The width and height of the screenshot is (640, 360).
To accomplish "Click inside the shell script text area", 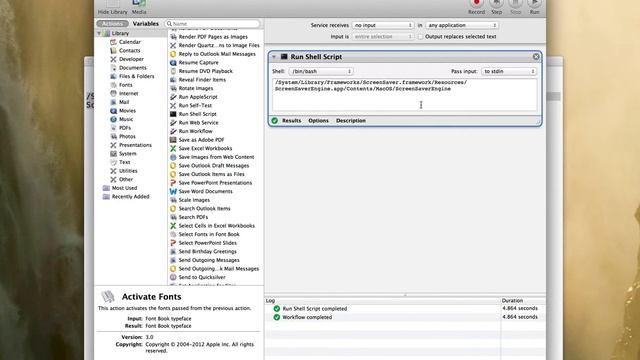I will pyautogui.click(x=404, y=95).
